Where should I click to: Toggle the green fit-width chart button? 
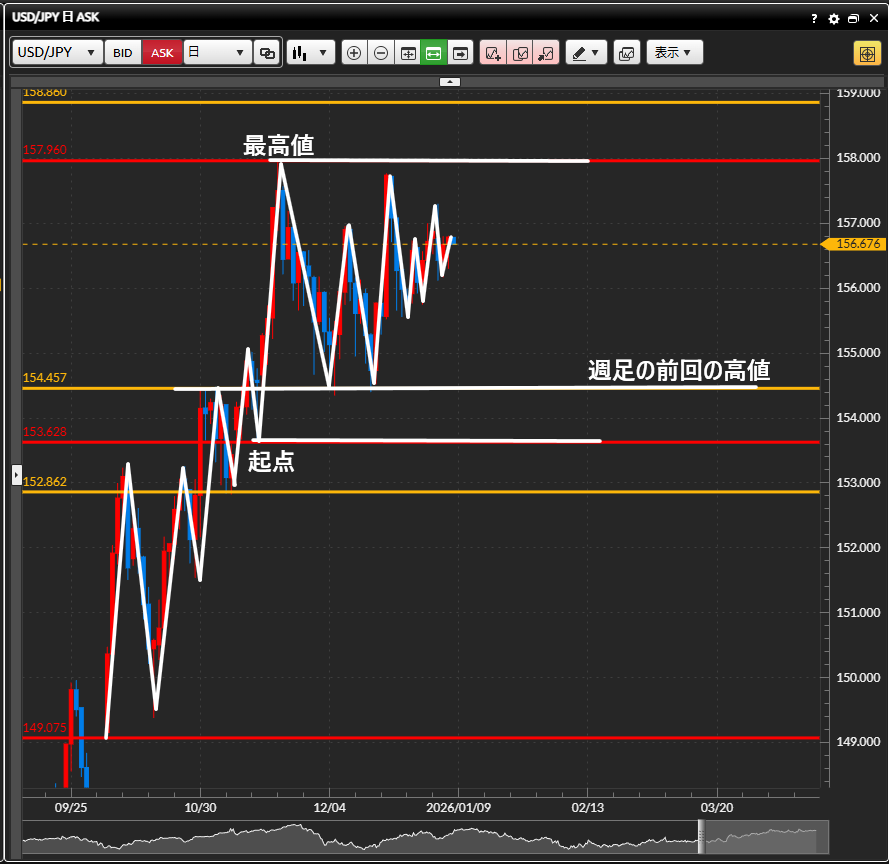pyautogui.click(x=434, y=53)
